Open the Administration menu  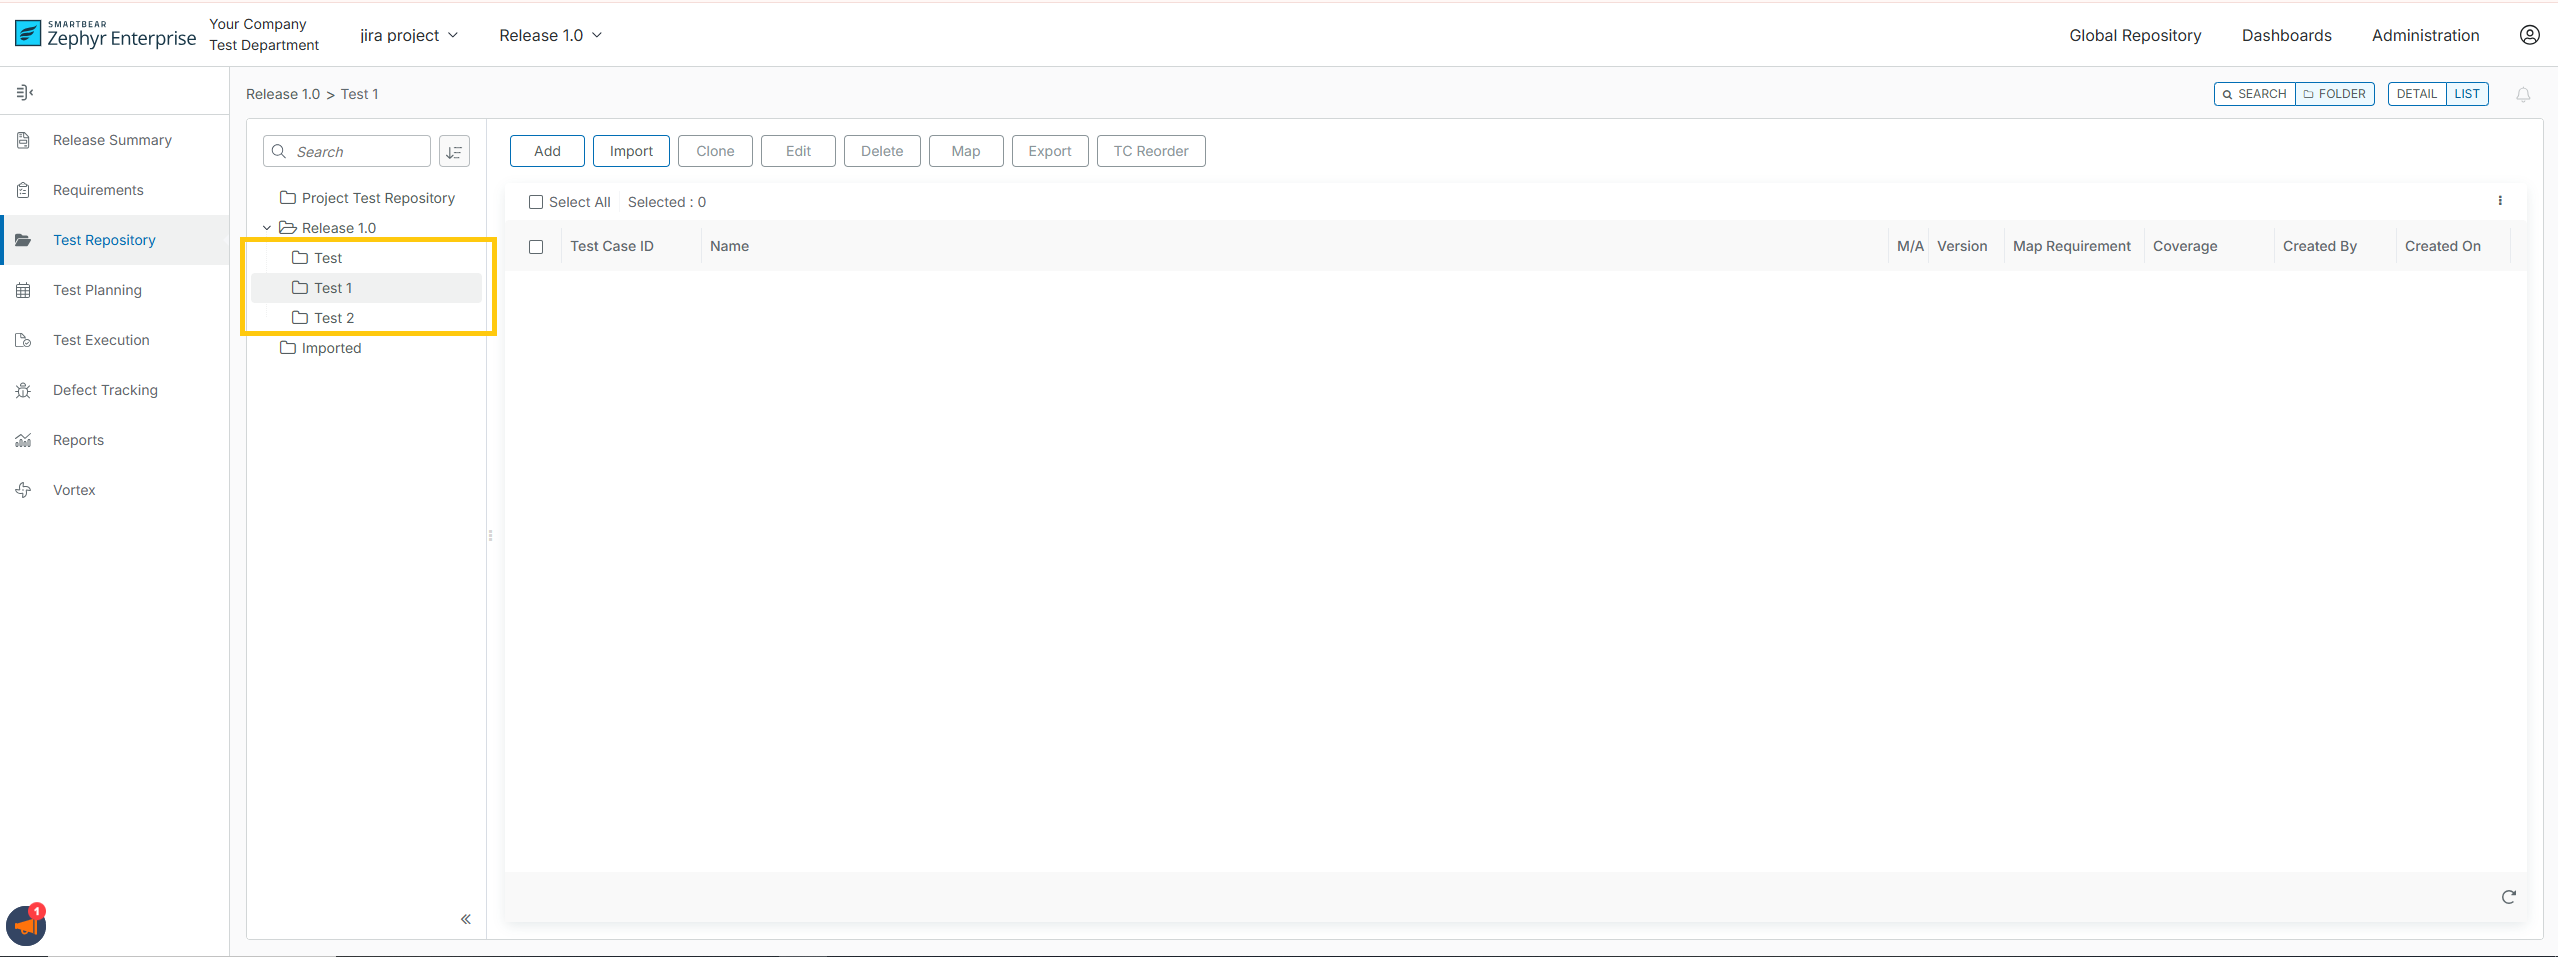click(2424, 35)
